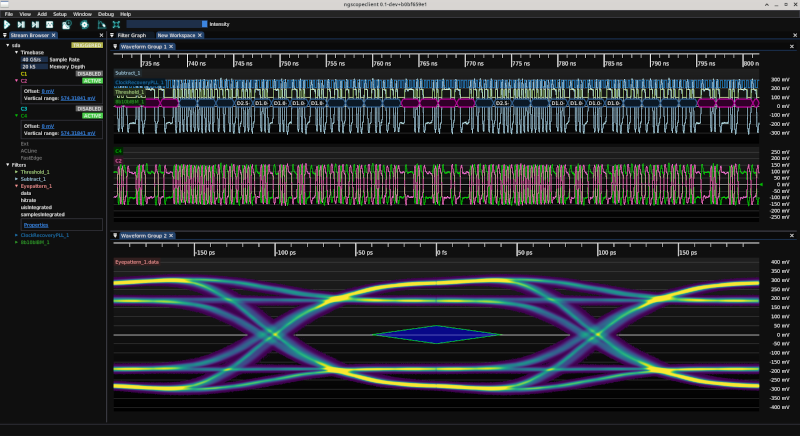Open Stream Browser panel dock menu icon
800x436 pixels.
5,35
